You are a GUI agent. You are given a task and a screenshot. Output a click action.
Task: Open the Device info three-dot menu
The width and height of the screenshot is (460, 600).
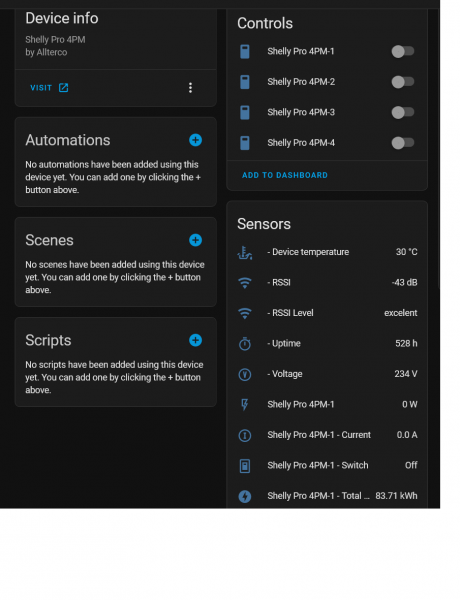coord(190,88)
